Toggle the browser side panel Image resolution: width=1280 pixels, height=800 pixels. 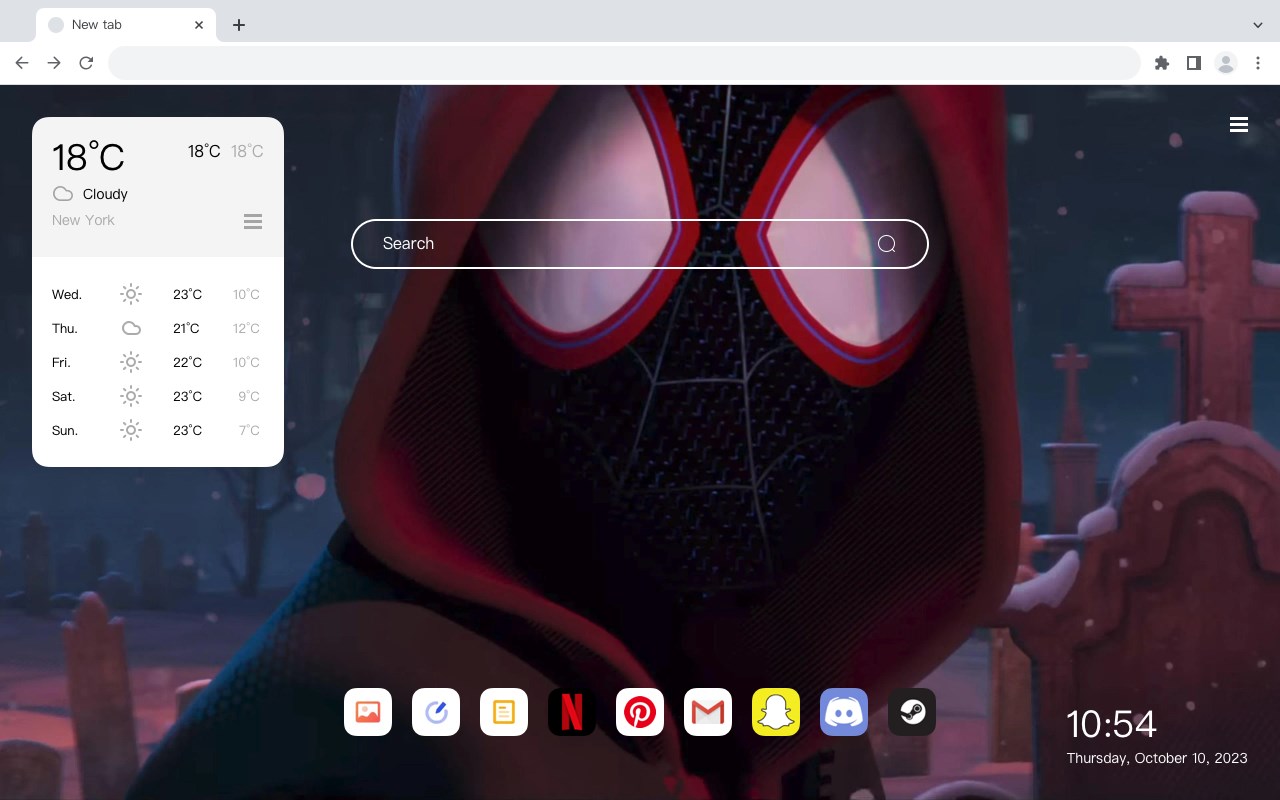(x=1194, y=63)
